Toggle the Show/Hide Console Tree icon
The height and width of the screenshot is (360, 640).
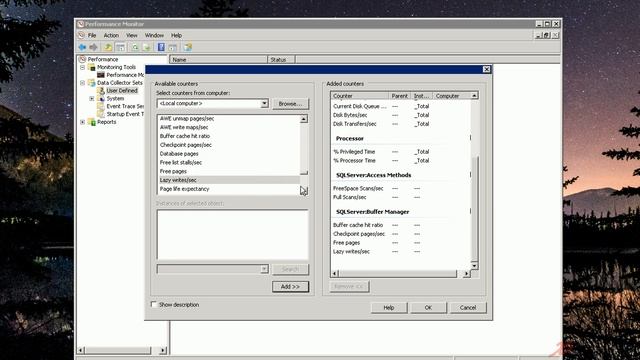click(120, 47)
